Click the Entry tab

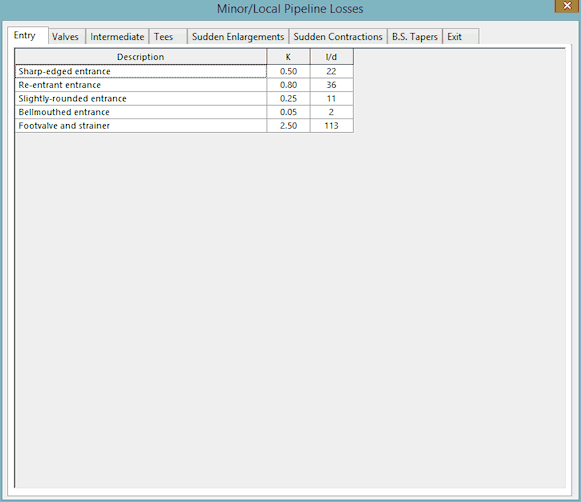(28, 36)
